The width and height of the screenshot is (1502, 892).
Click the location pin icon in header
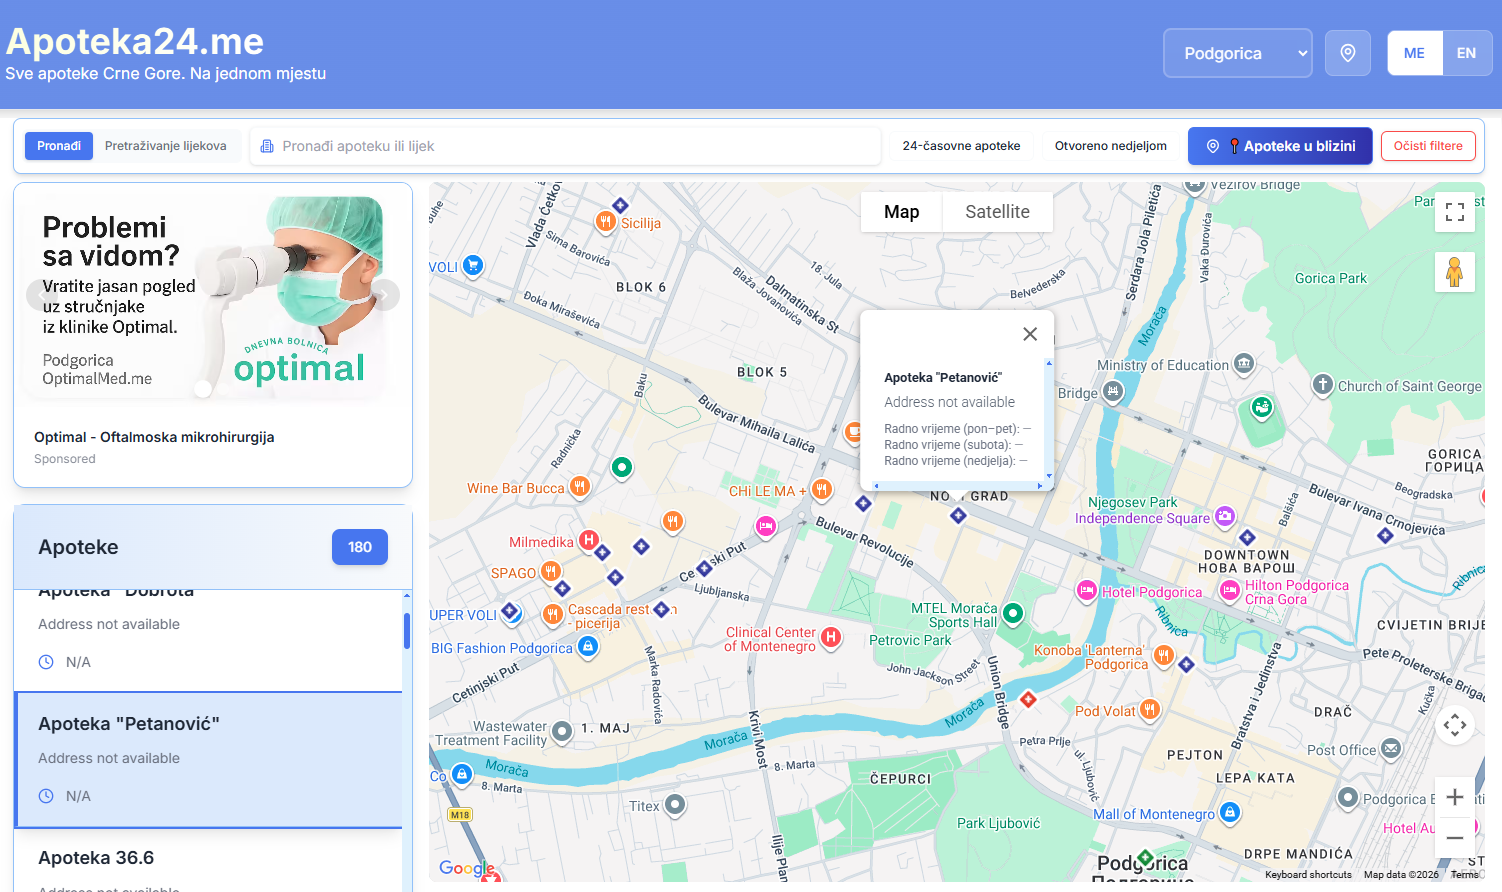pyautogui.click(x=1347, y=53)
